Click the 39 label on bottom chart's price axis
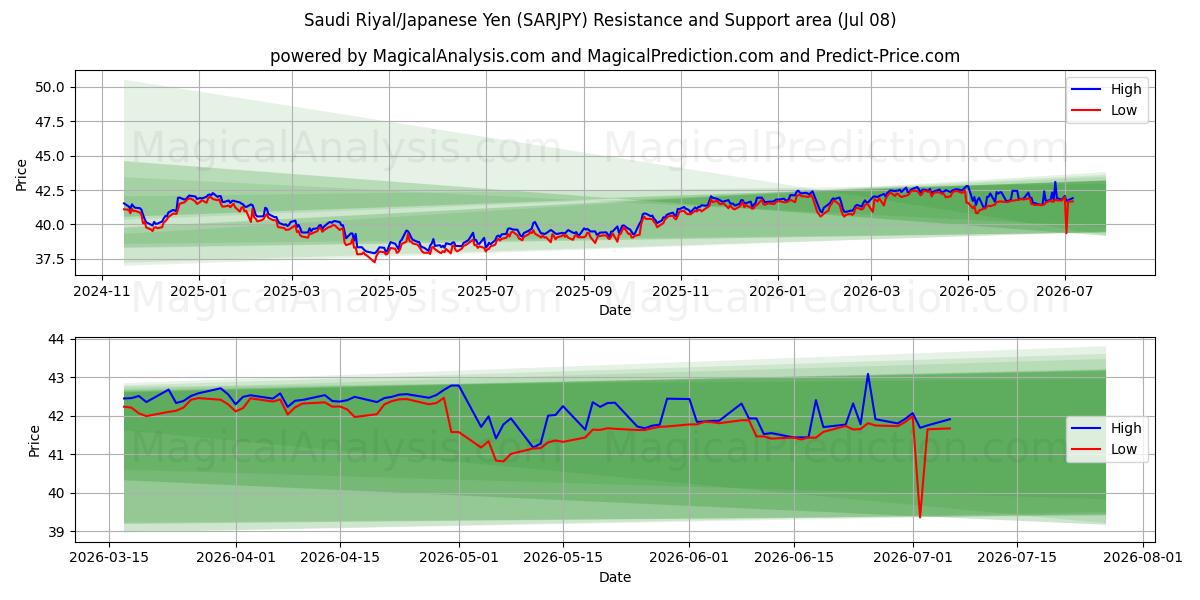1200x600 pixels. (57, 532)
